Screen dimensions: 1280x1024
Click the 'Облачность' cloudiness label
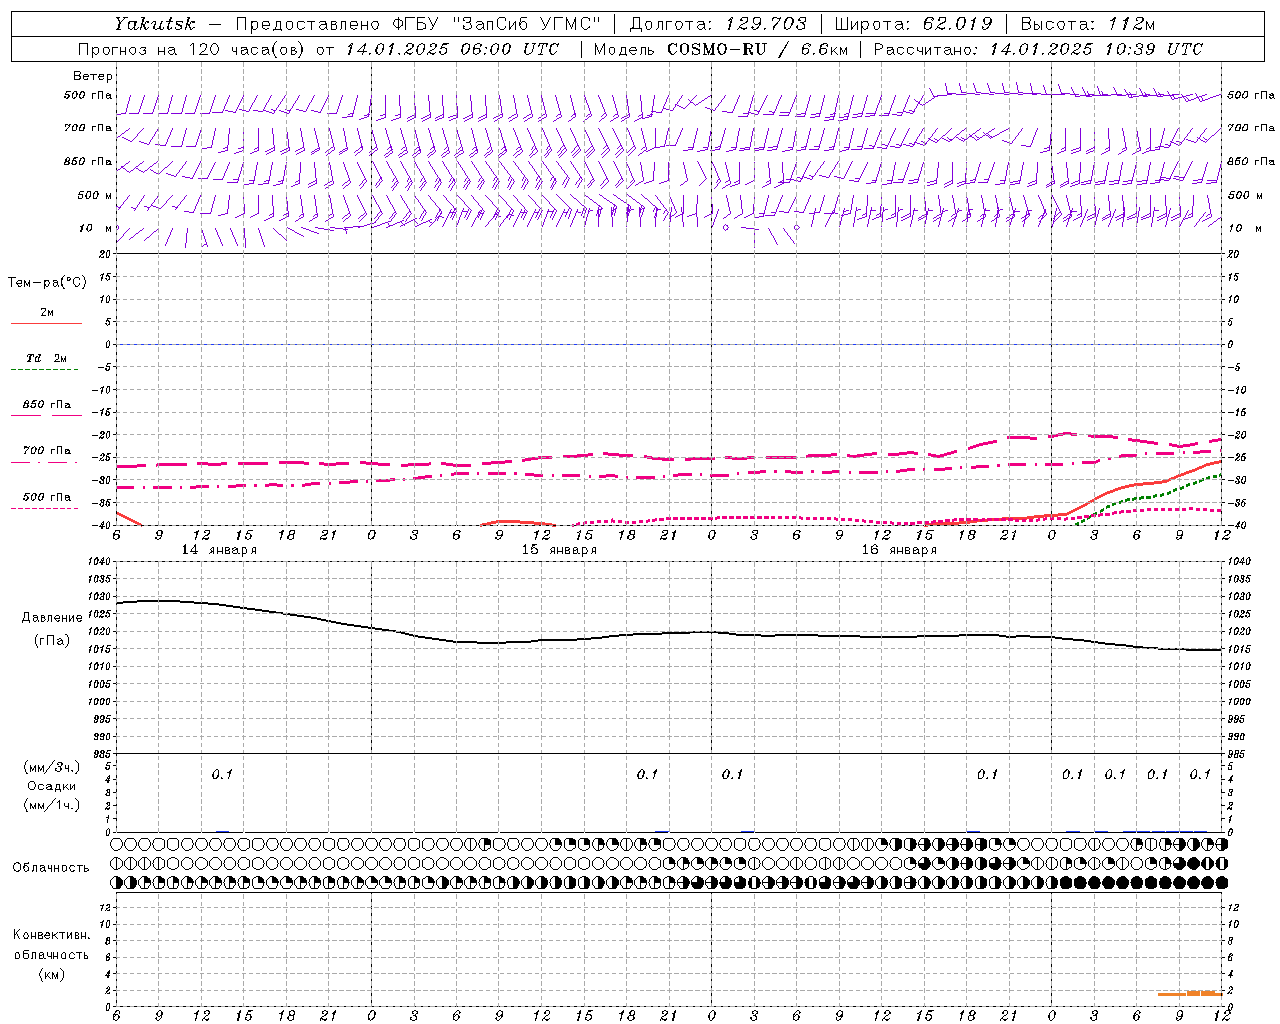coord(51,867)
